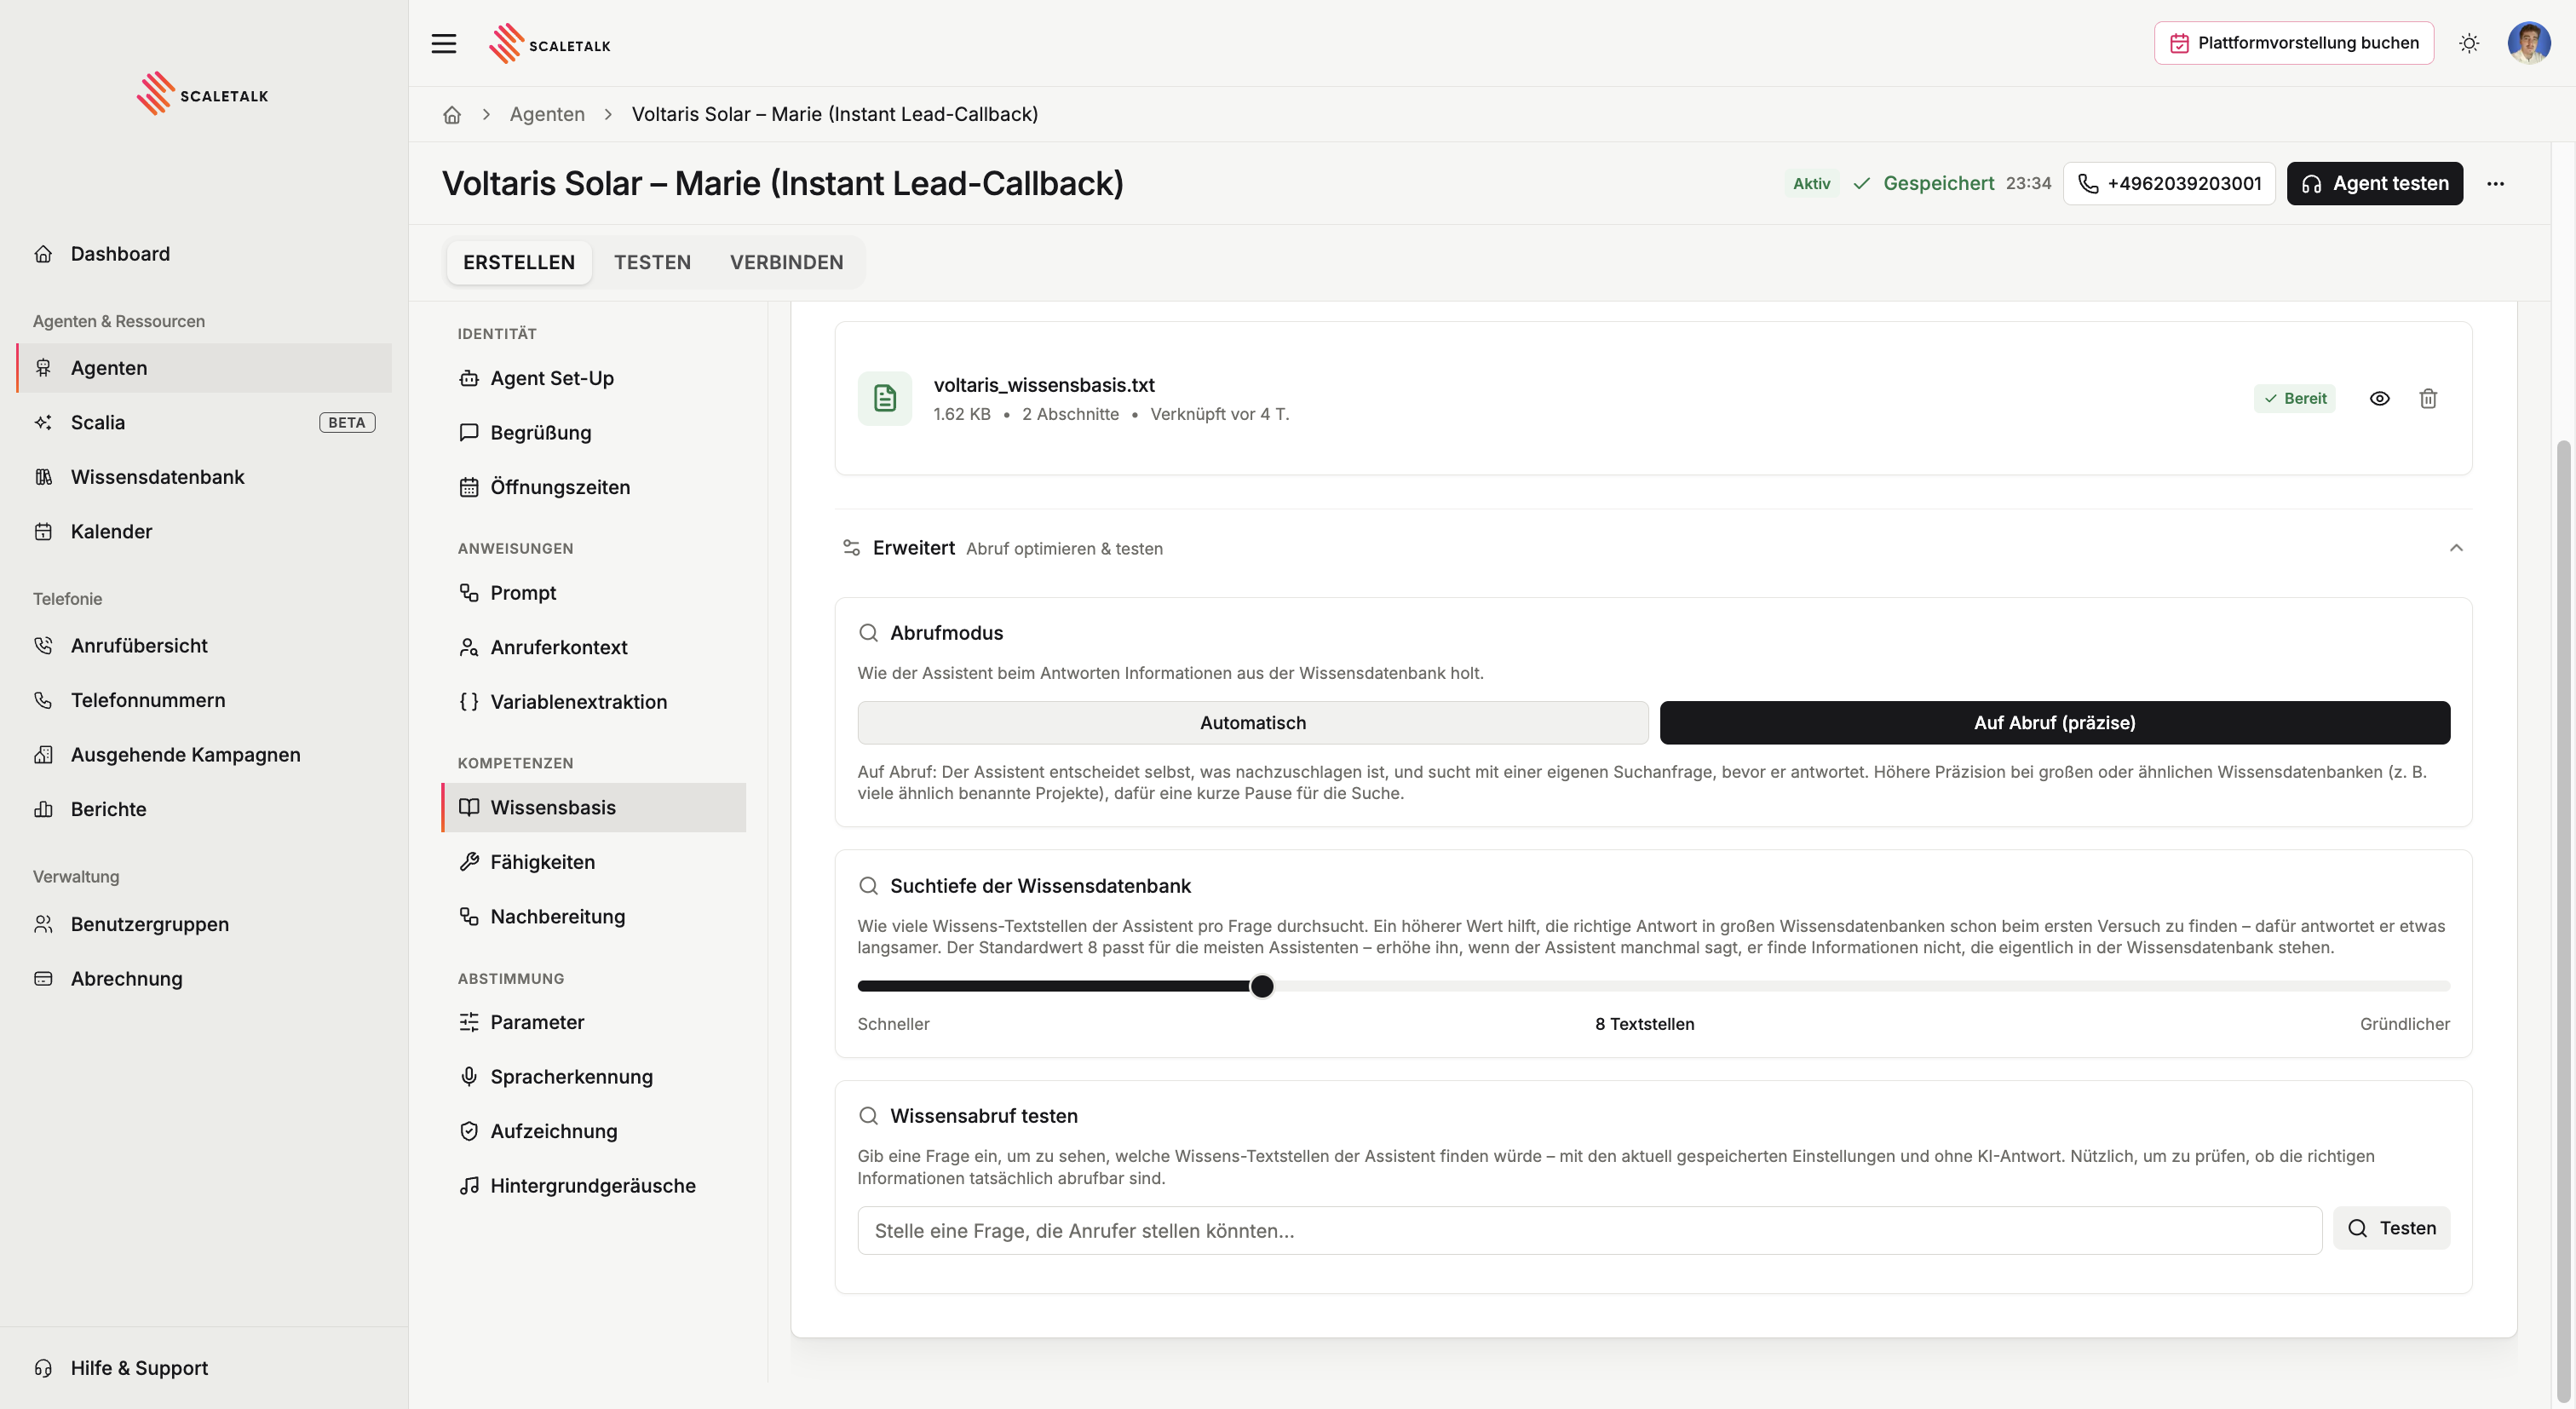Image resolution: width=2576 pixels, height=1409 pixels.
Task: Click the Anruferkontext person icon
Action: pyautogui.click(x=469, y=647)
